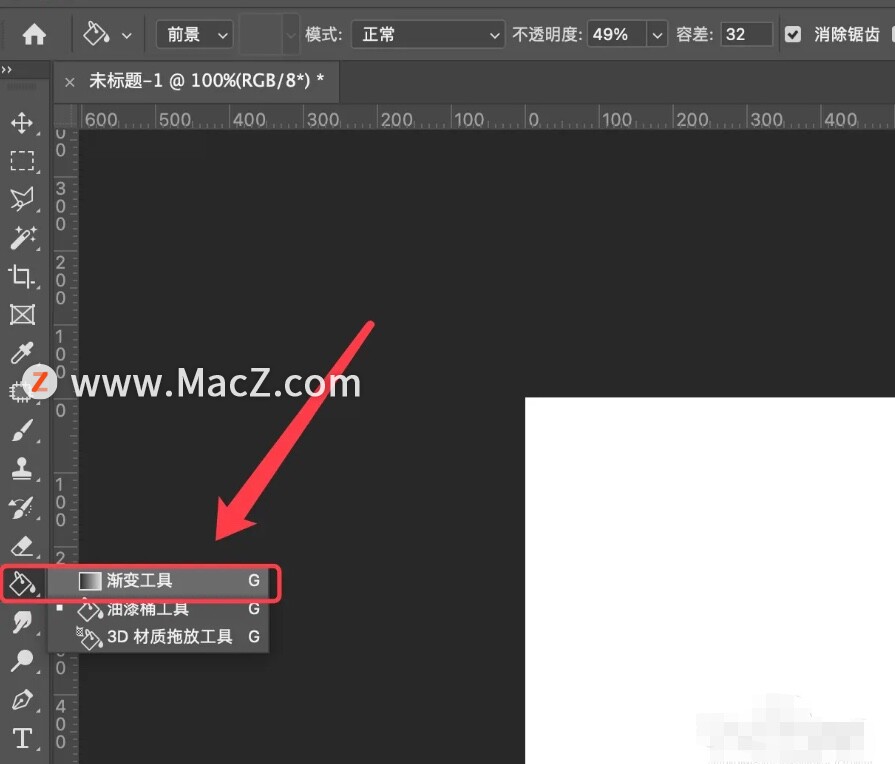Select the Rectangular Marquee tool
This screenshot has width=895, height=764.
tap(22, 161)
